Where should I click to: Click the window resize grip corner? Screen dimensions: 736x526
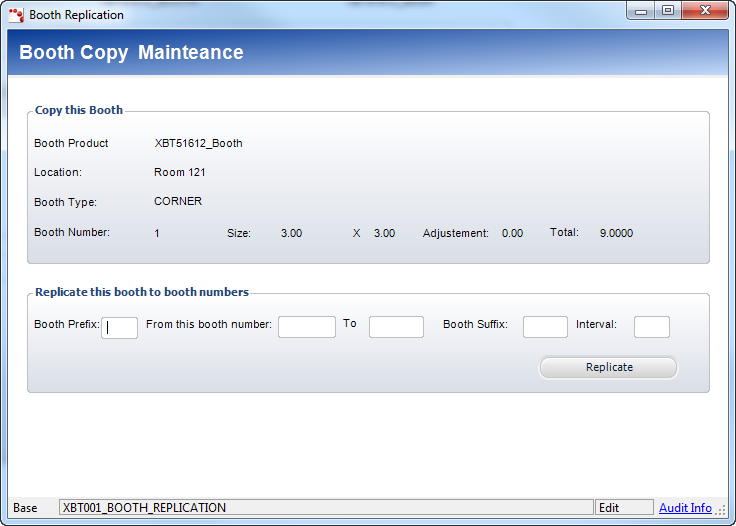722,511
